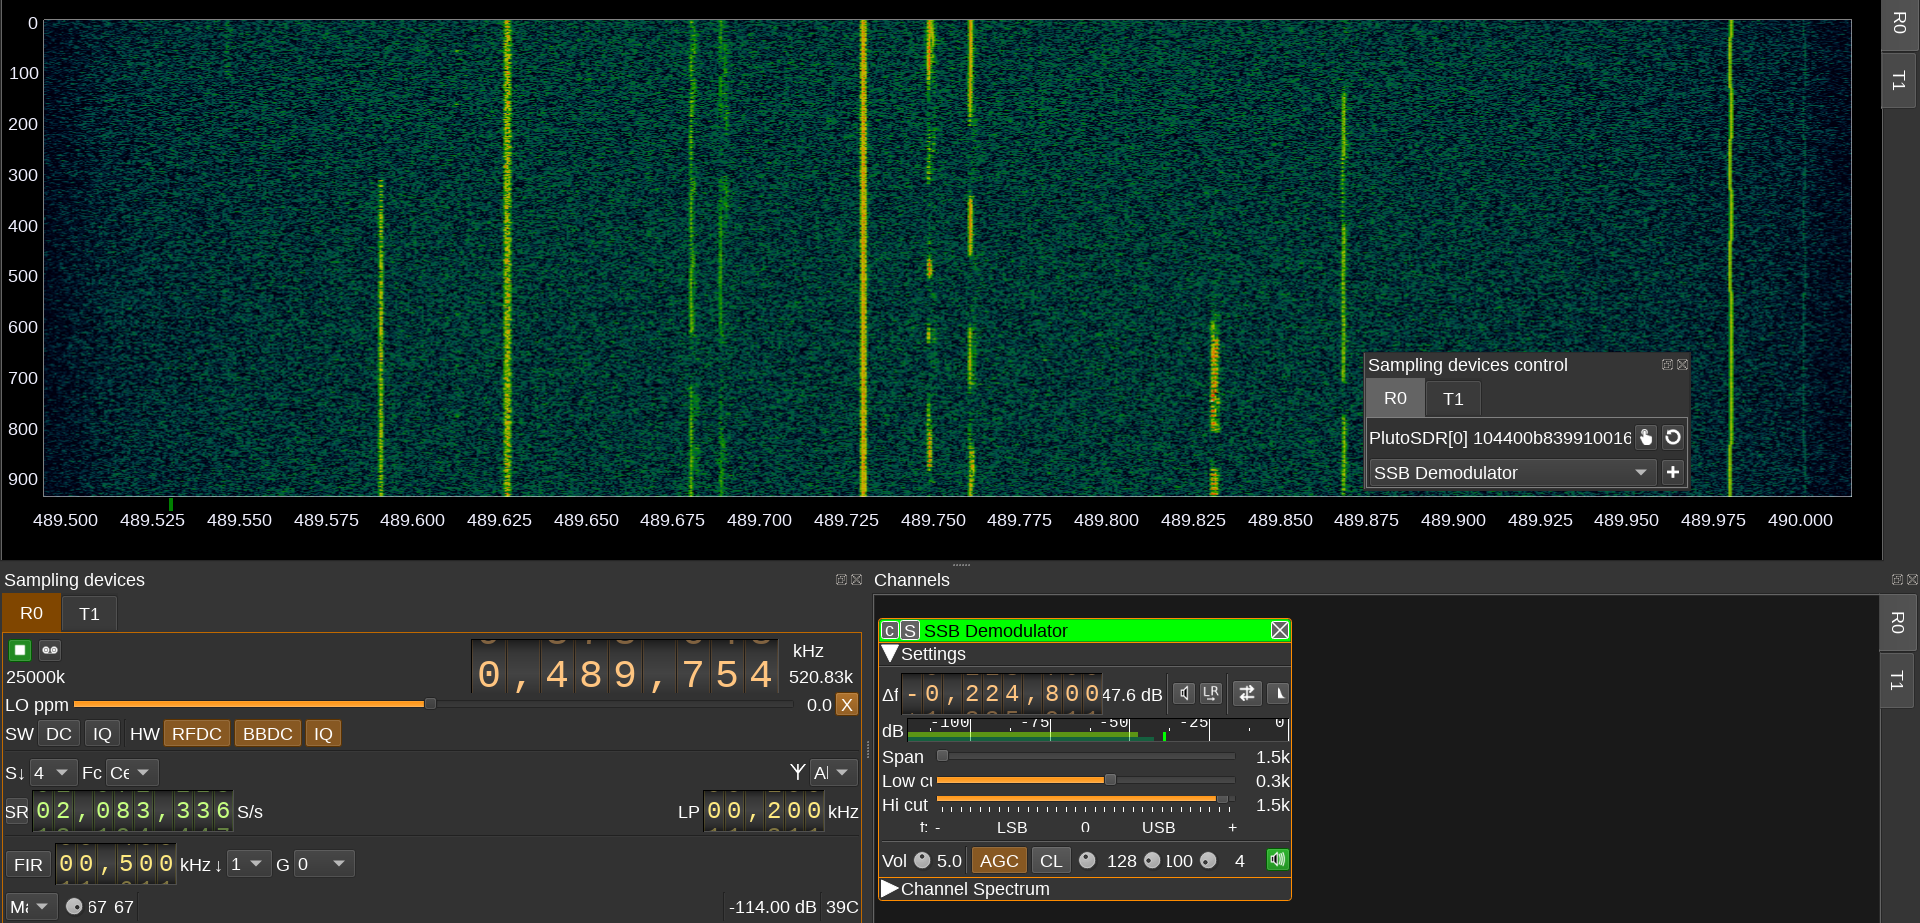The width and height of the screenshot is (1920, 923).
Task: Expand the Channel Spectrum section
Action: [890, 889]
